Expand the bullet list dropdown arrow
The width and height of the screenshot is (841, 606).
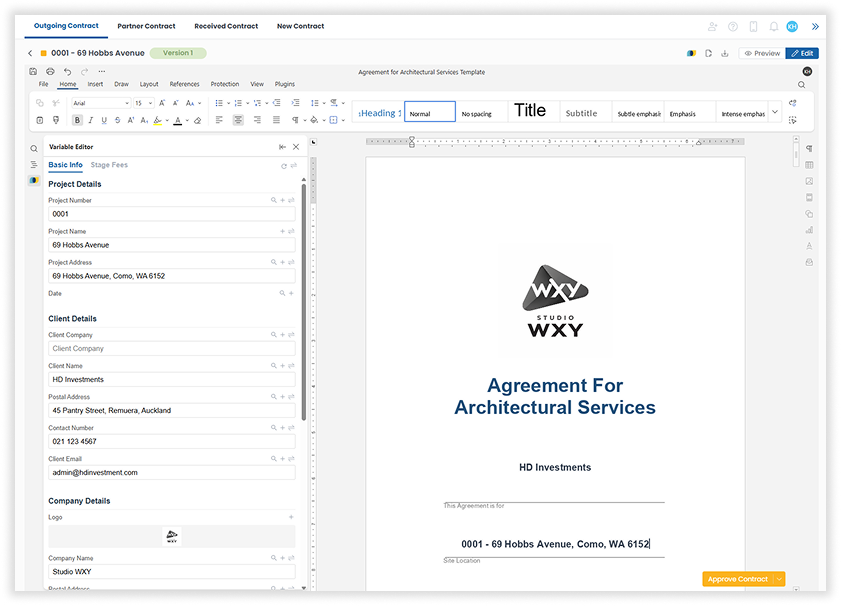(x=228, y=103)
